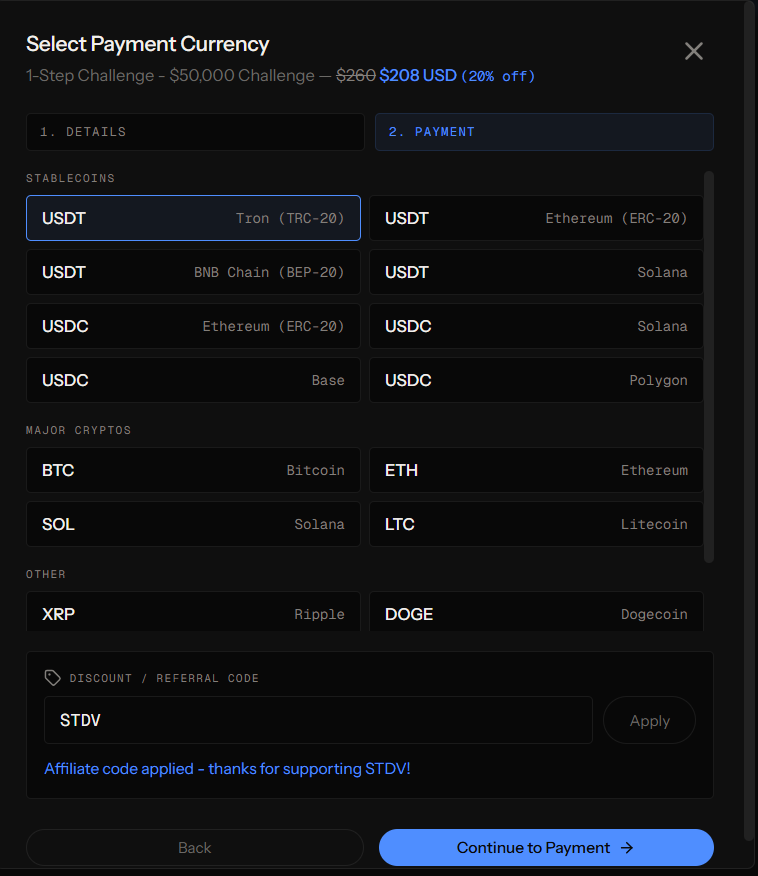Click the $208 USD discounted price
758x876 pixels.
coord(418,75)
